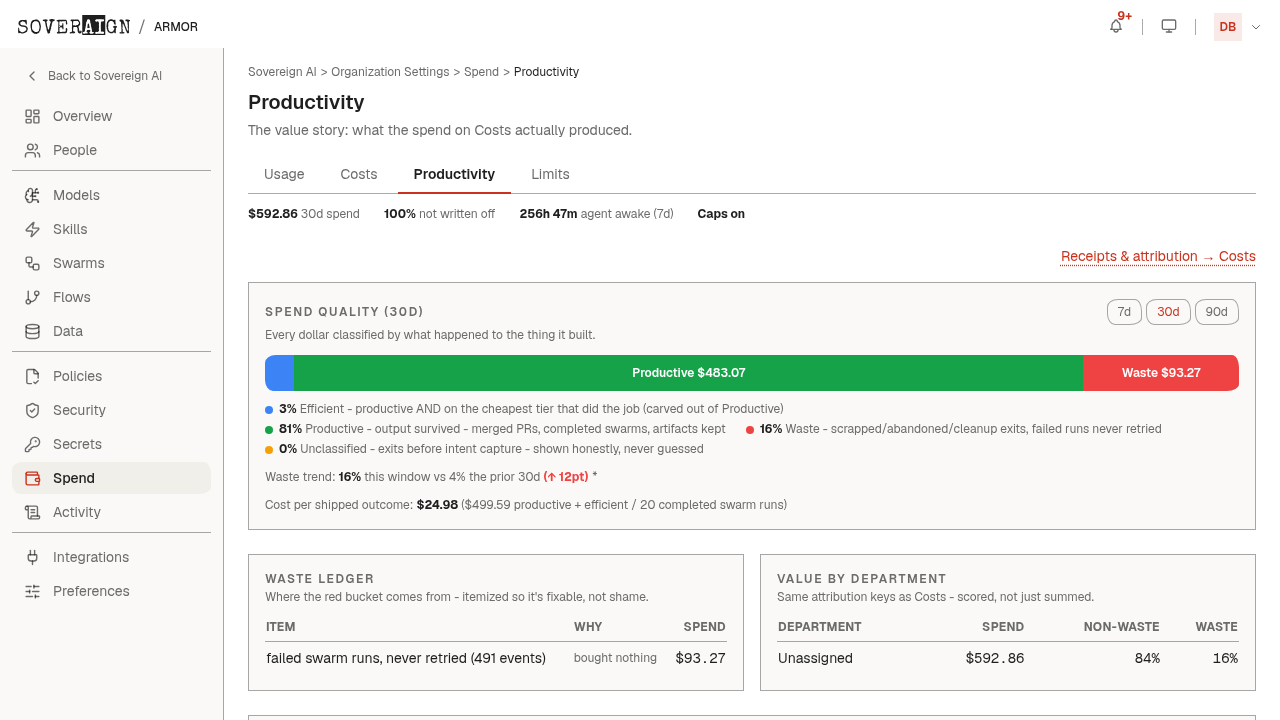Switch to the Usage tab

284,174
